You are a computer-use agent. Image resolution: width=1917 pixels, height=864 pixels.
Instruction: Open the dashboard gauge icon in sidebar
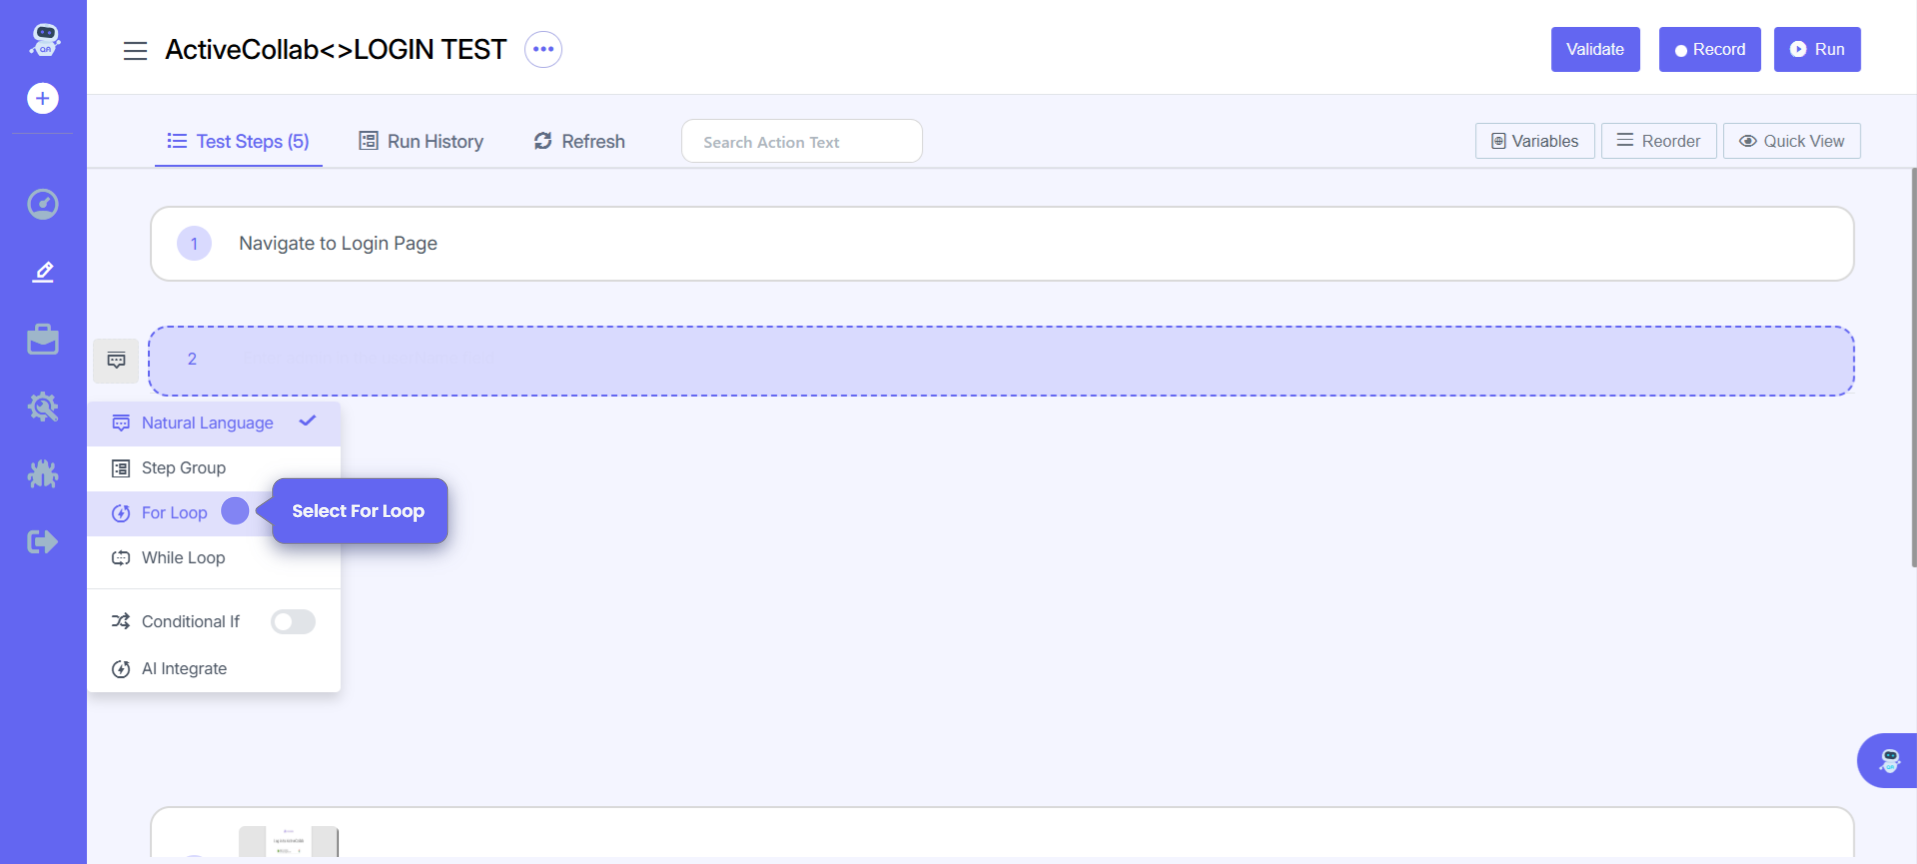click(x=42, y=204)
